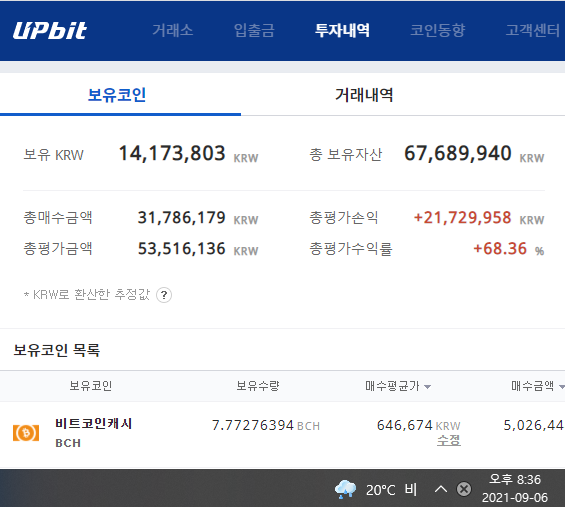Open the 고객센터 menu
The height and width of the screenshot is (507, 565).
coord(533,30)
